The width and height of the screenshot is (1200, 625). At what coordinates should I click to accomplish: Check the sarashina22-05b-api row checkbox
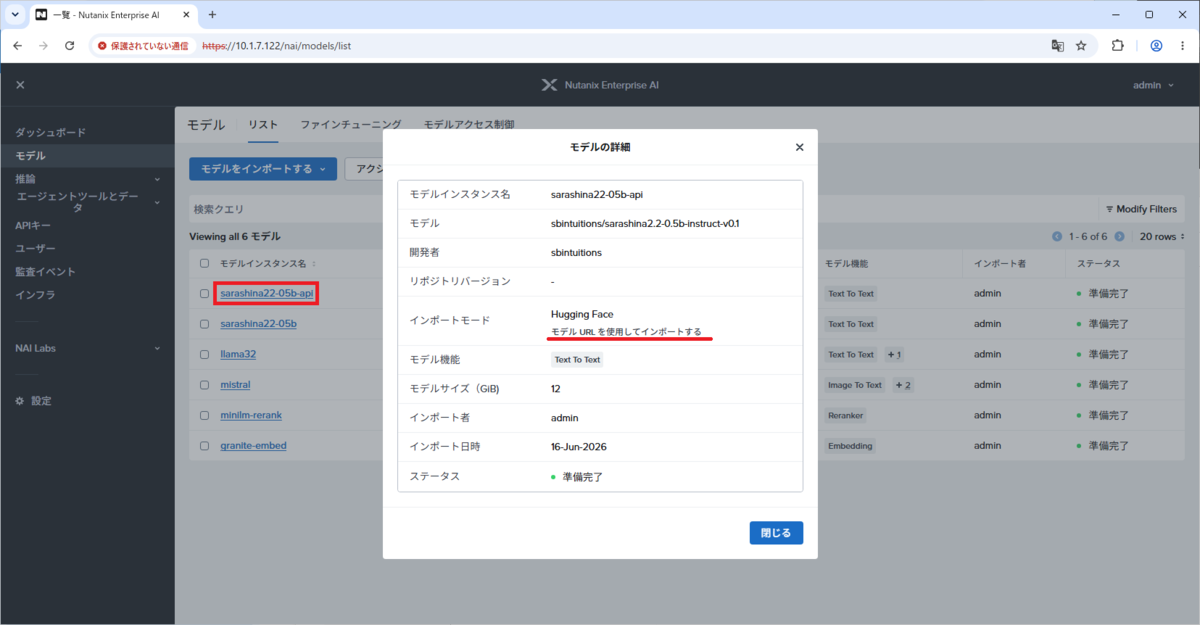pos(205,294)
